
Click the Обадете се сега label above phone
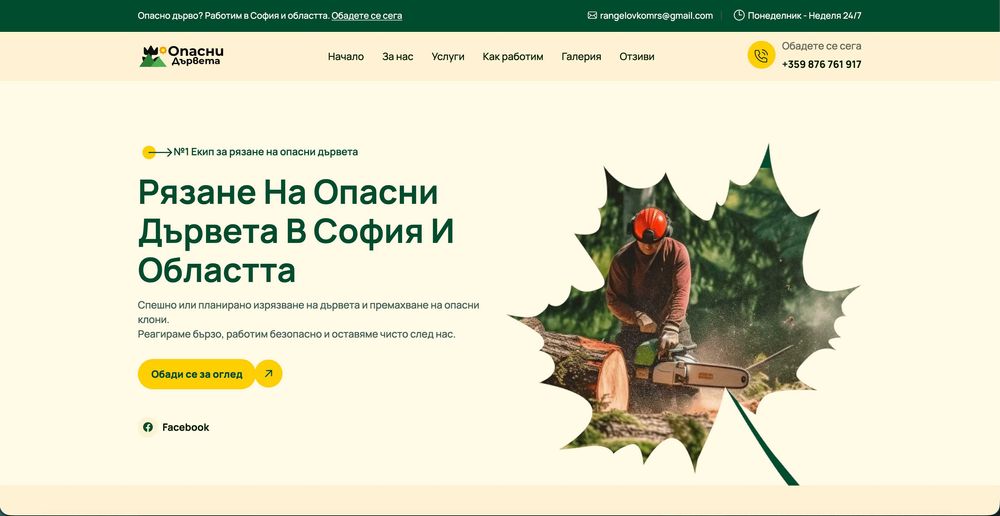(x=821, y=46)
